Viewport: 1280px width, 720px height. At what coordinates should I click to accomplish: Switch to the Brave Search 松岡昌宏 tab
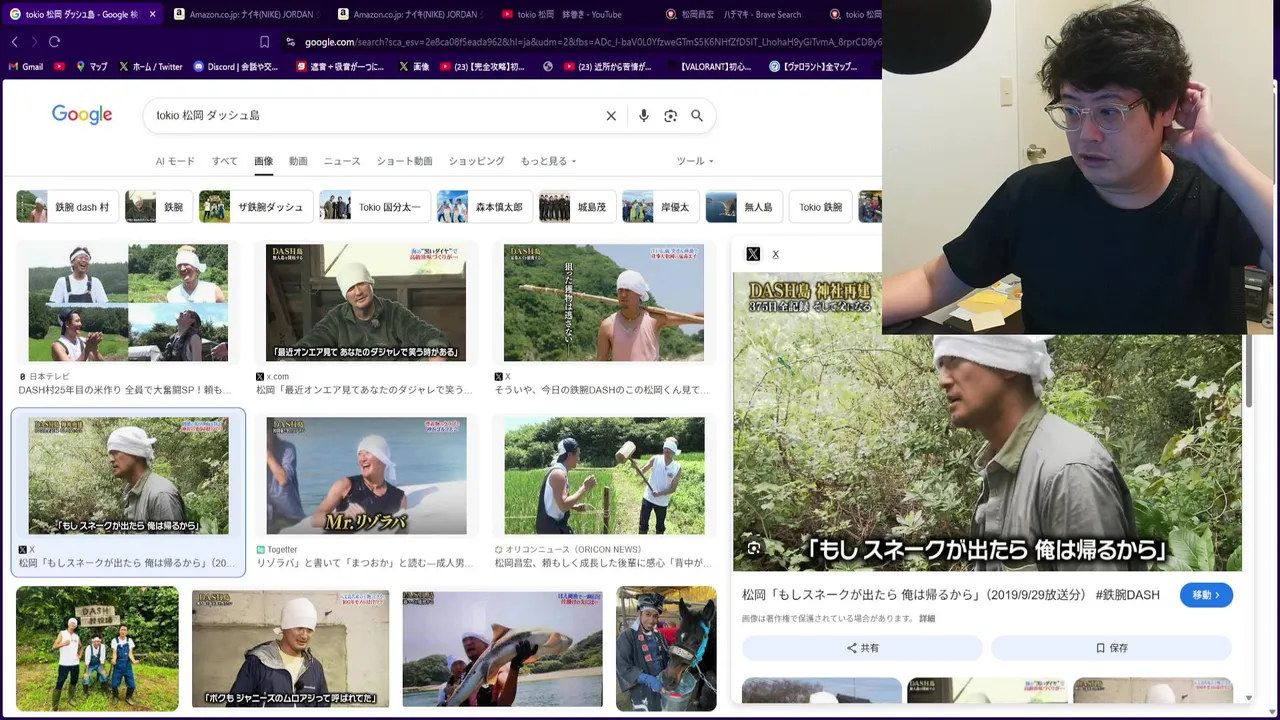pyautogui.click(x=740, y=14)
